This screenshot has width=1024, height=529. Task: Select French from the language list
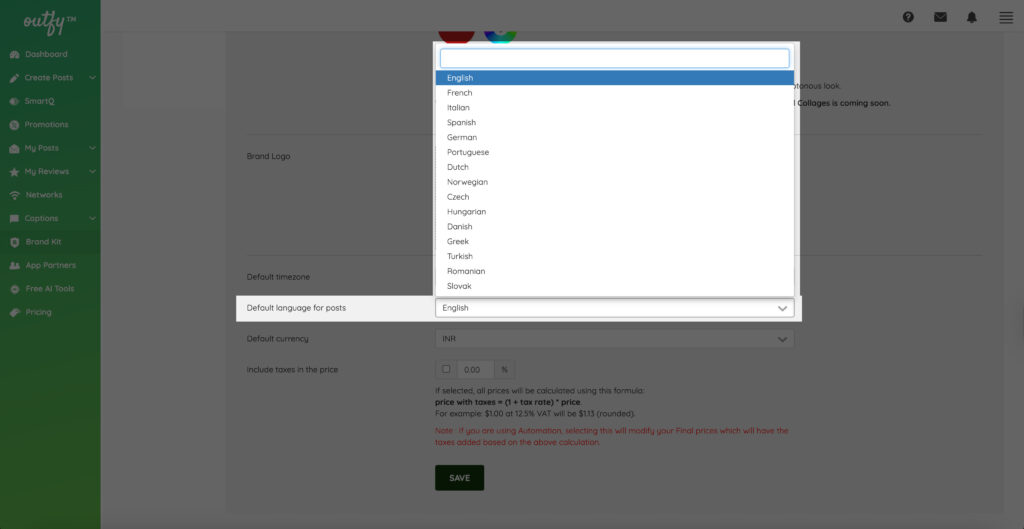point(460,93)
